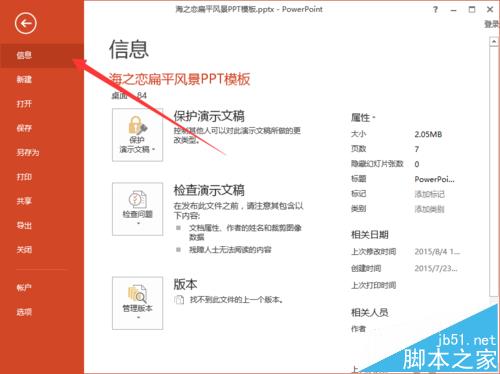Screen dimensions: 500x374
Task: Click the hidden slides count 0
Action: click(x=417, y=164)
